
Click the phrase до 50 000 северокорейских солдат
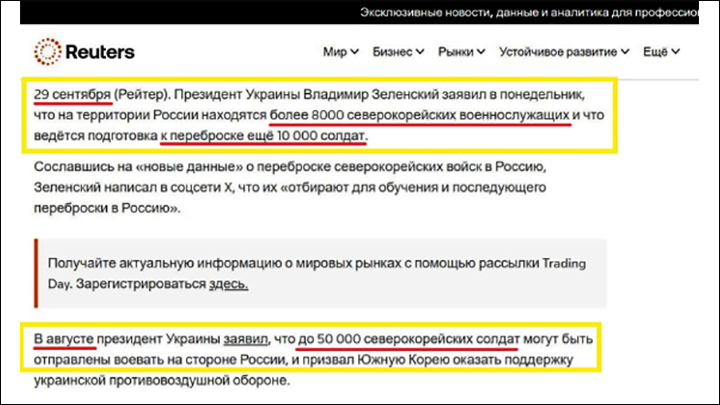coord(409,339)
